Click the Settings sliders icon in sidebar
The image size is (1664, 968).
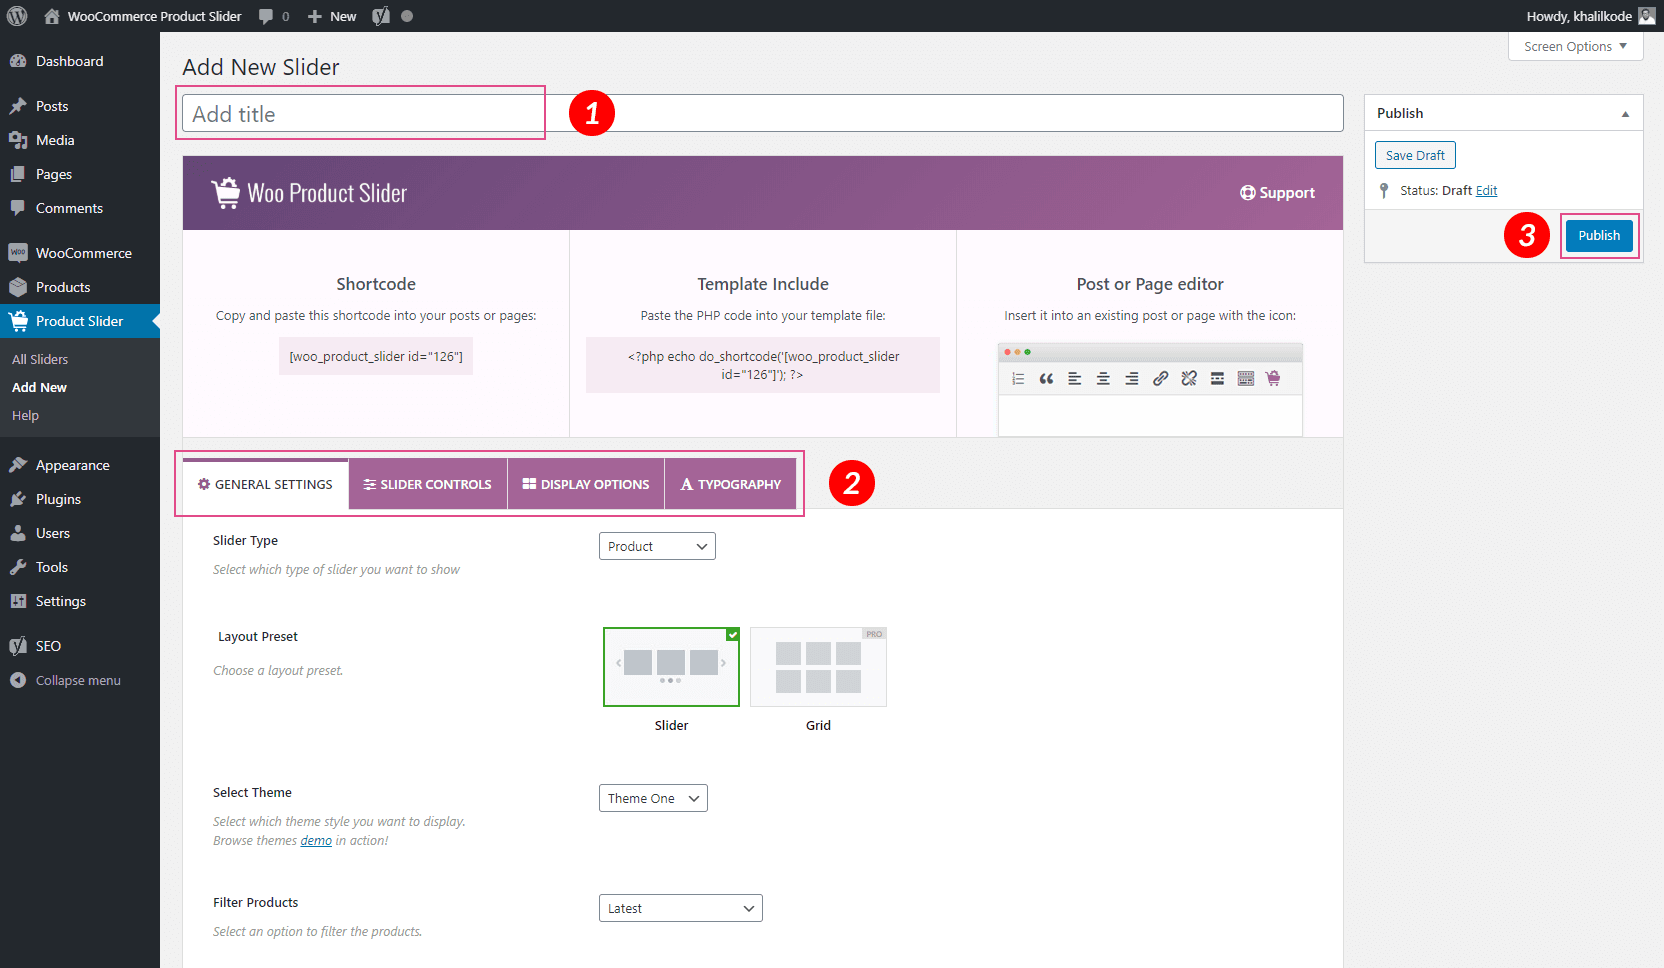coord(18,601)
